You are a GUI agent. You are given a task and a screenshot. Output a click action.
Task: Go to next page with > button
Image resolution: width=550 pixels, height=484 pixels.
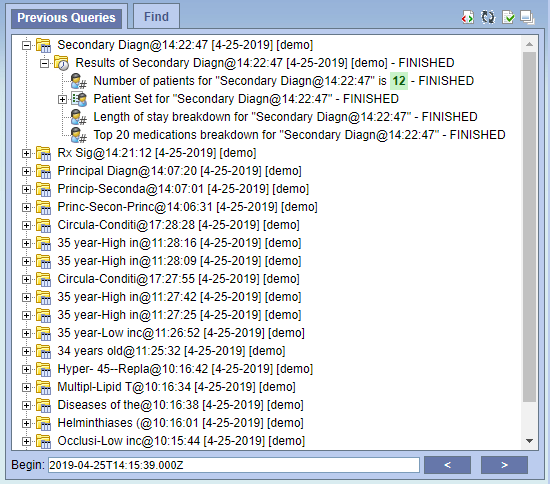504,465
